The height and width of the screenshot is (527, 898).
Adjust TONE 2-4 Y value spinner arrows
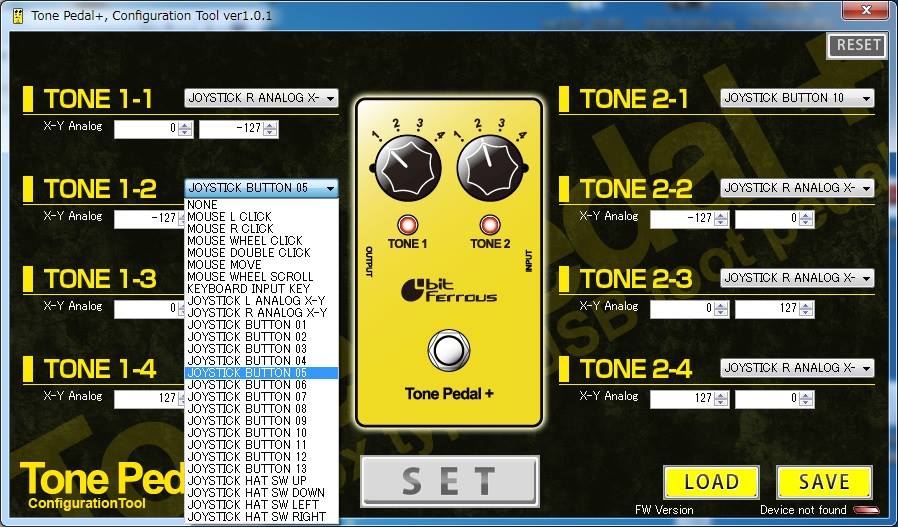[806, 399]
